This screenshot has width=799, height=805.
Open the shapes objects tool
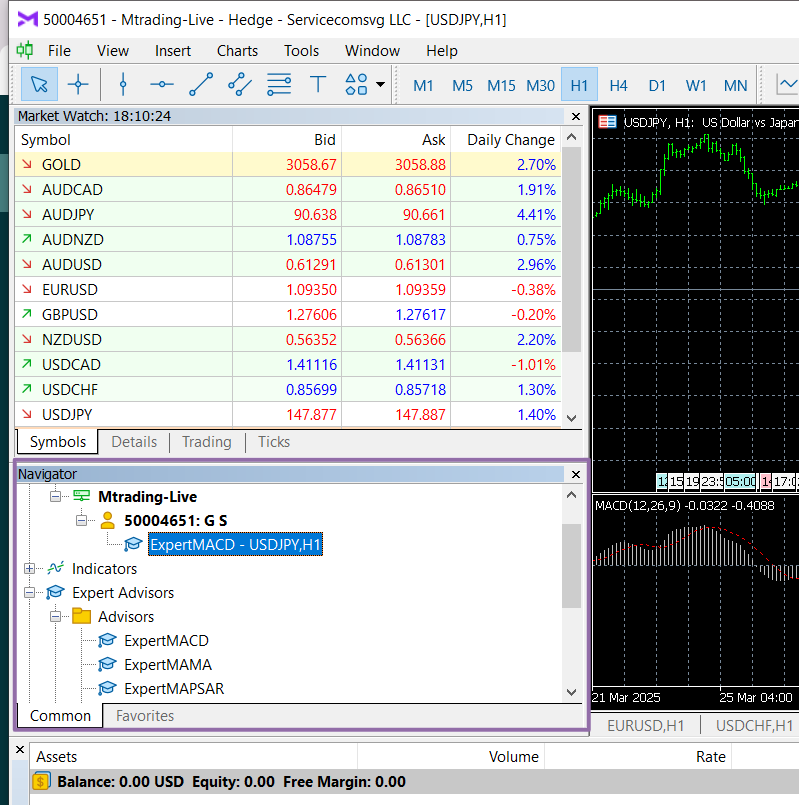(x=356, y=84)
